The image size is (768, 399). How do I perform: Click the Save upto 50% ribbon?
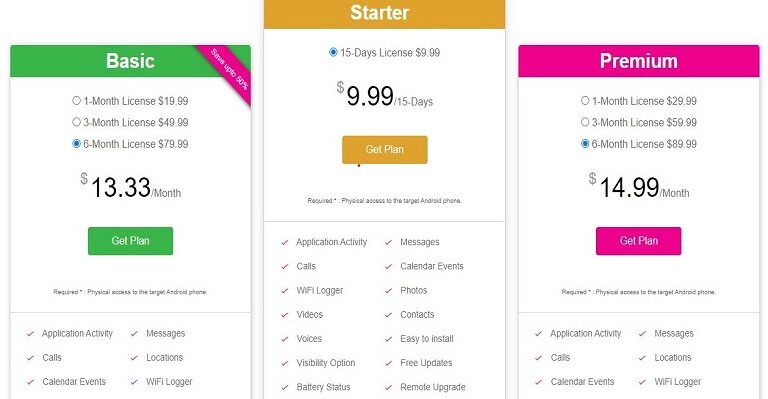(229, 70)
